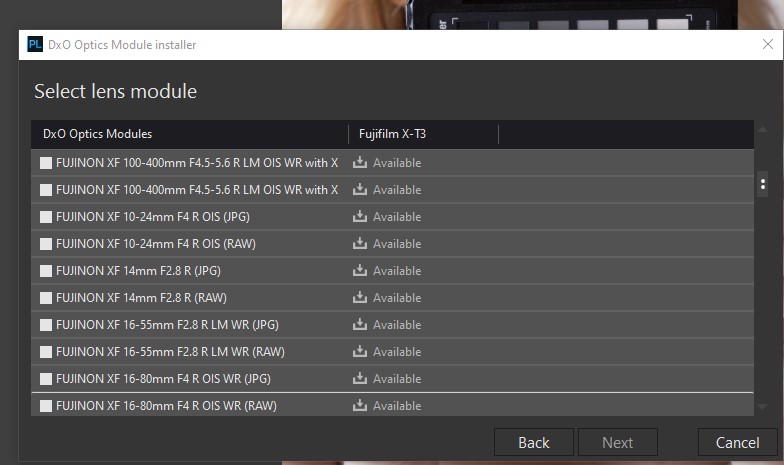The image size is (784, 465).
Task: Click the DxO Optics Modules column header
Action: click(x=190, y=134)
